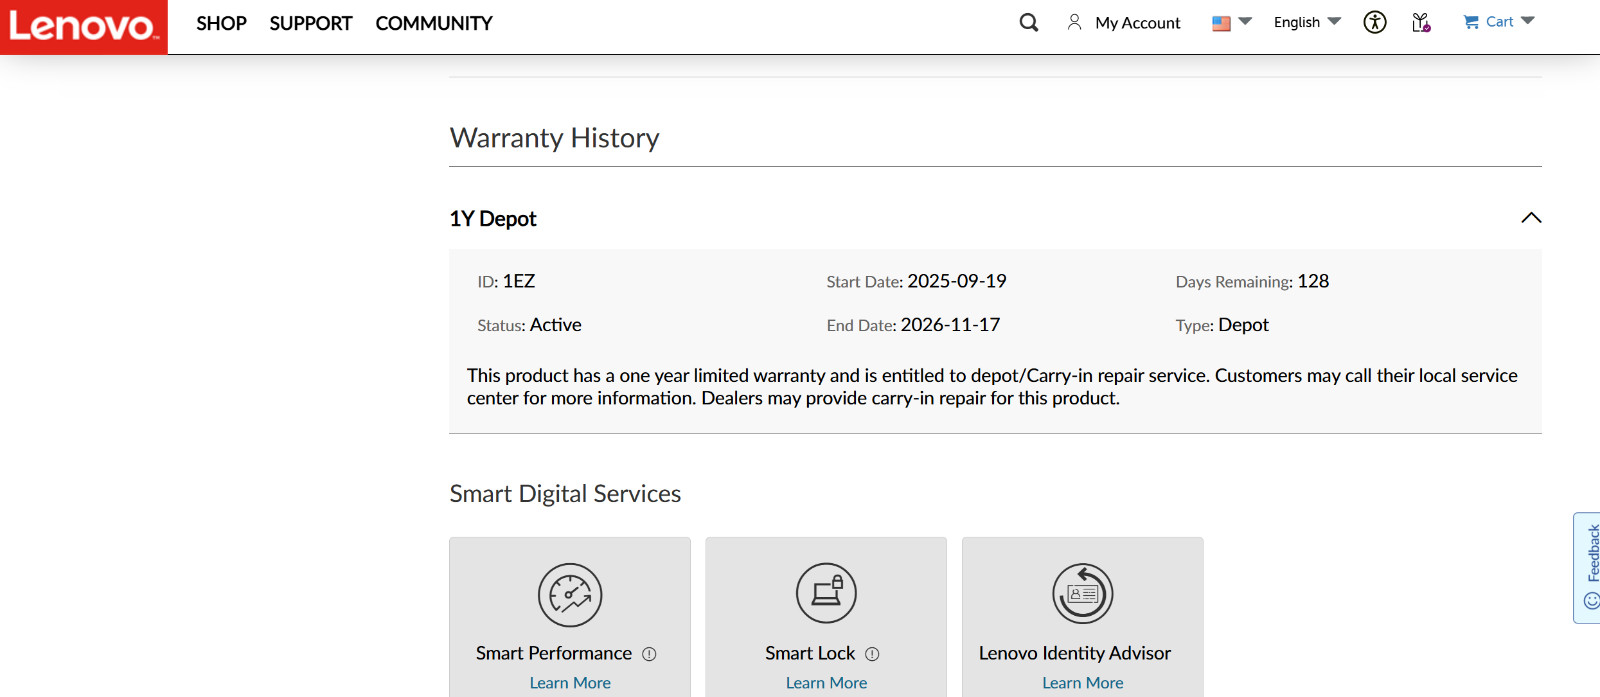The width and height of the screenshot is (1600, 697).
Task: Click the Lenovo Identity Advisor icon
Action: point(1083,593)
